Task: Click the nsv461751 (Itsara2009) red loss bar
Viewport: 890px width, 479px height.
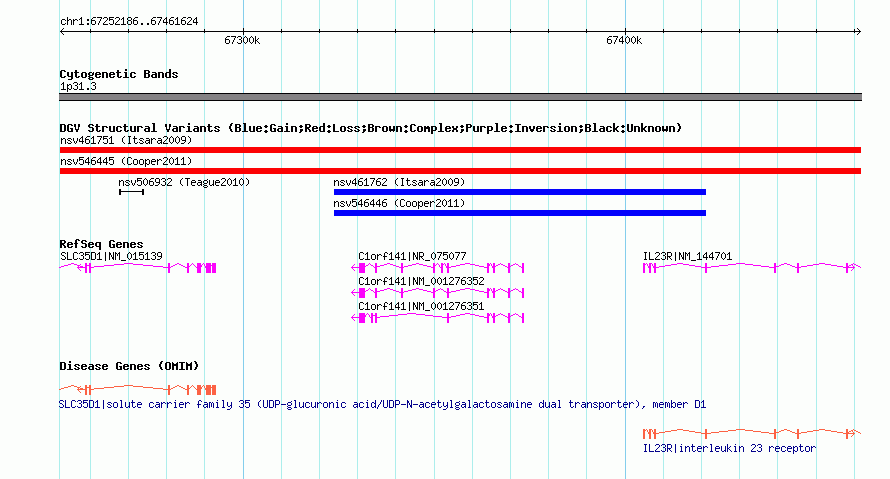Action: [x=460, y=150]
